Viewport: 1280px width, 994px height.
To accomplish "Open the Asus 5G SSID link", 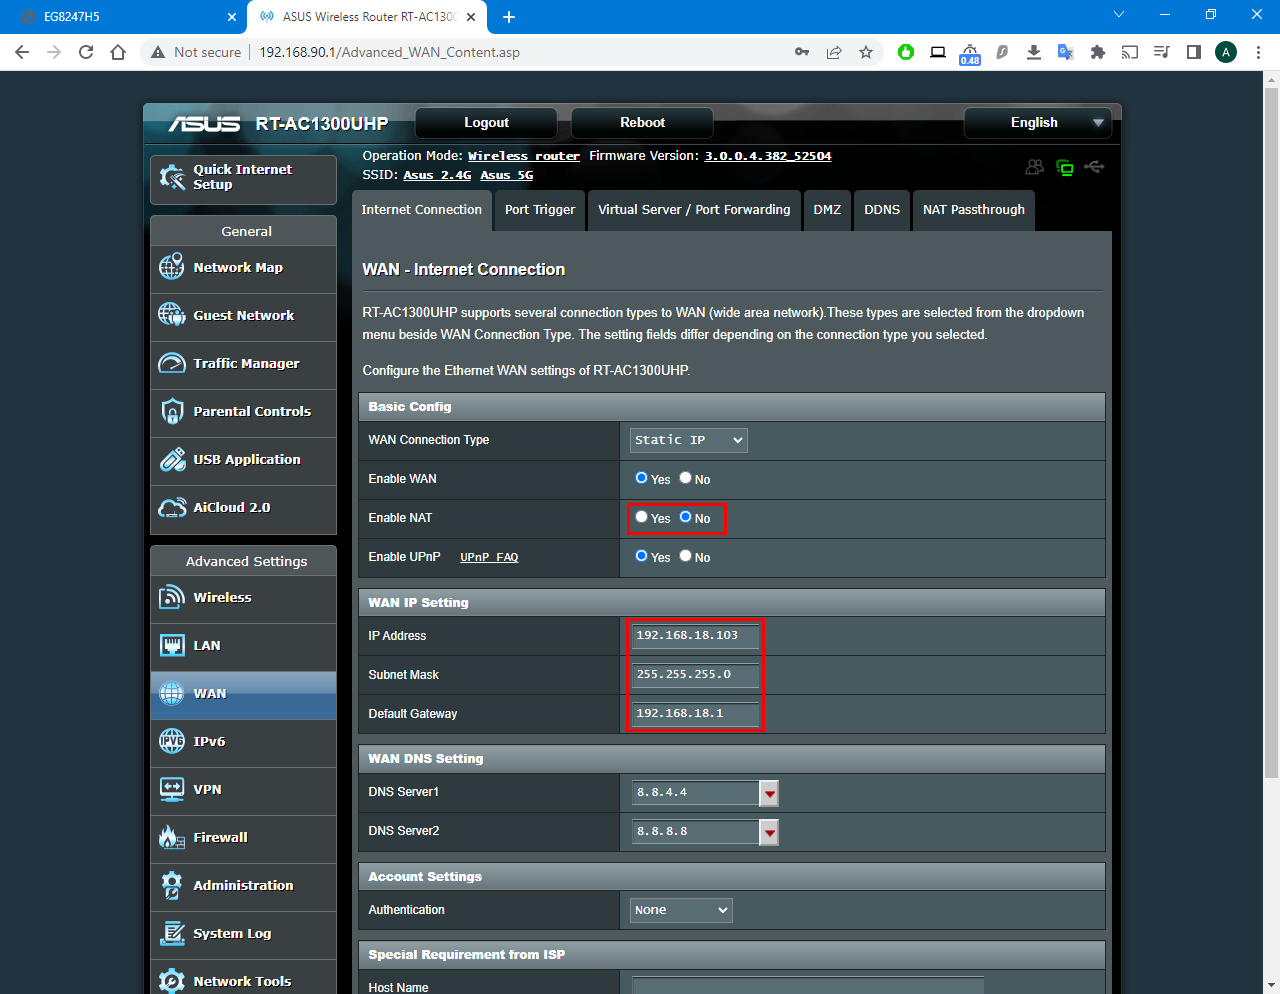I will (507, 175).
